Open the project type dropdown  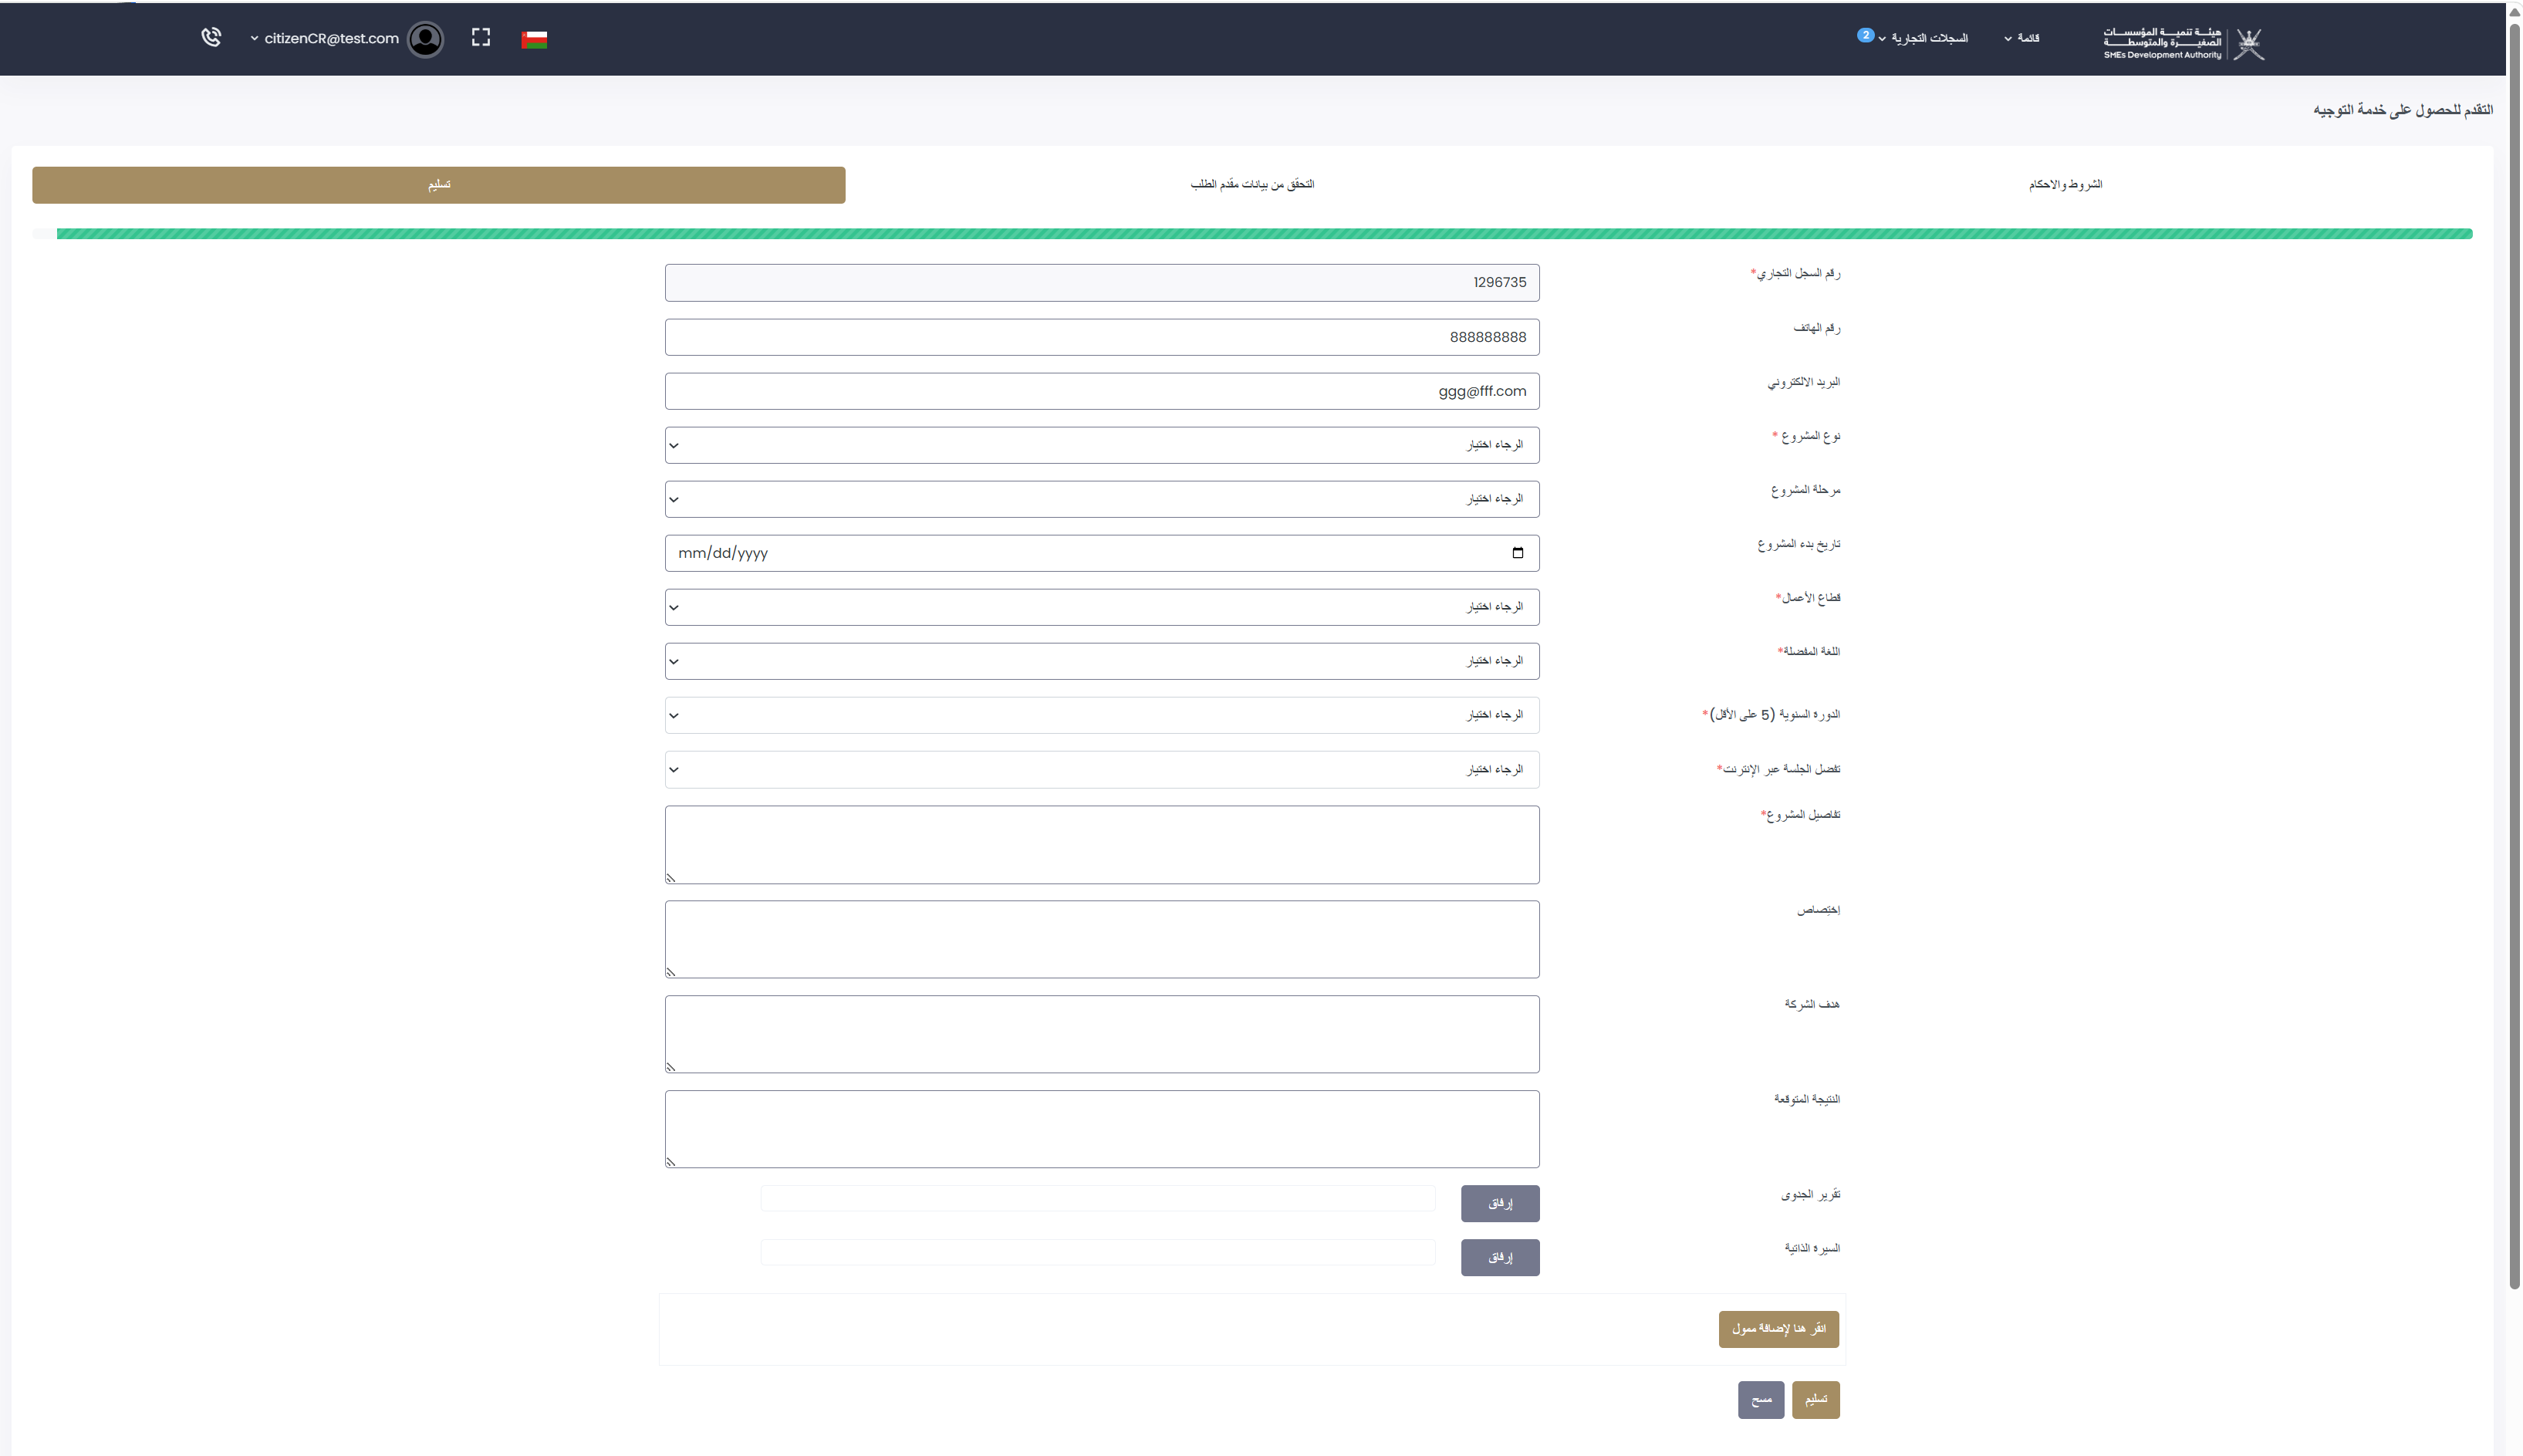(x=1101, y=445)
